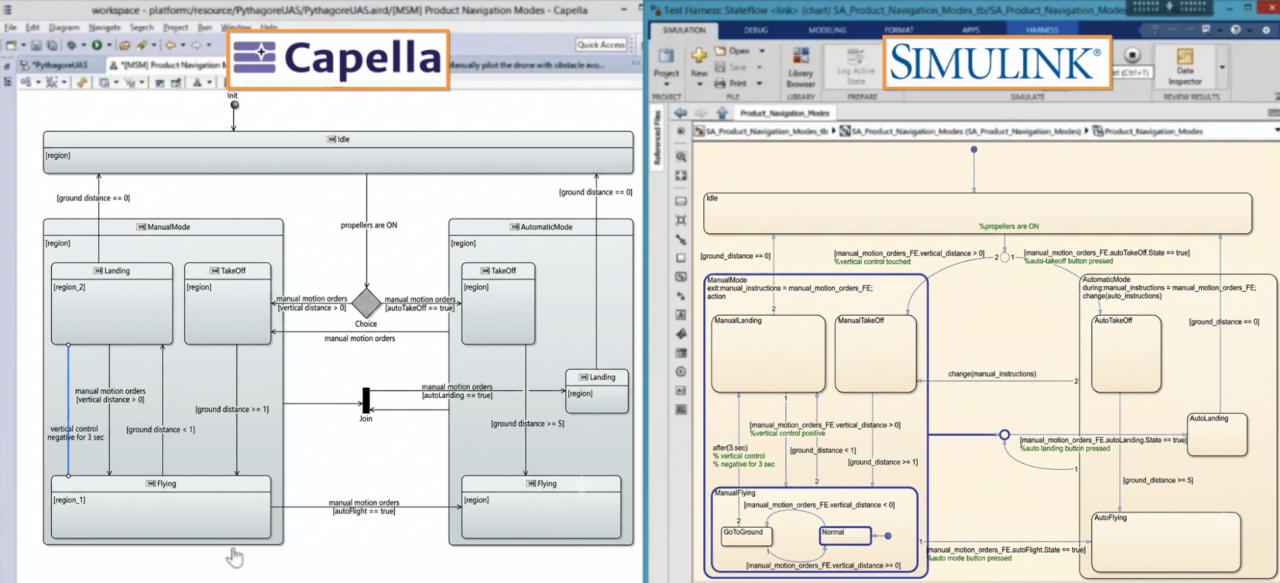Viewport: 1280px width, 583px height.
Task: Click the gear icon in Capella toolbar
Action: point(71,45)
